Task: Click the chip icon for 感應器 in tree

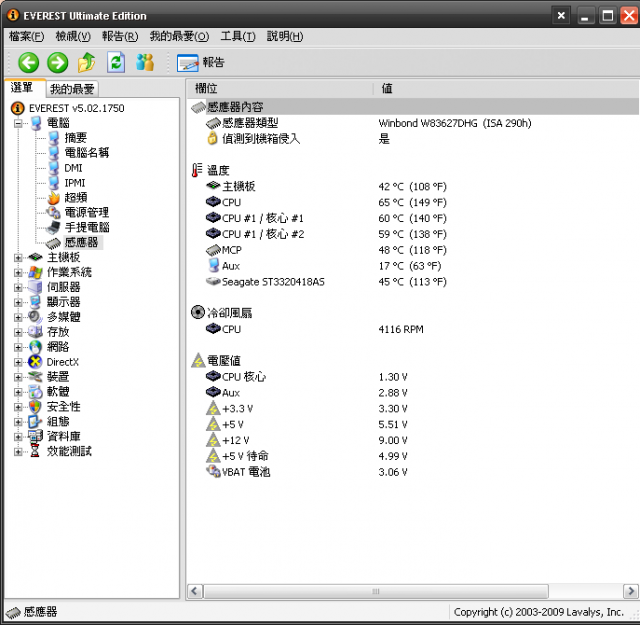Action: [53, 243]
